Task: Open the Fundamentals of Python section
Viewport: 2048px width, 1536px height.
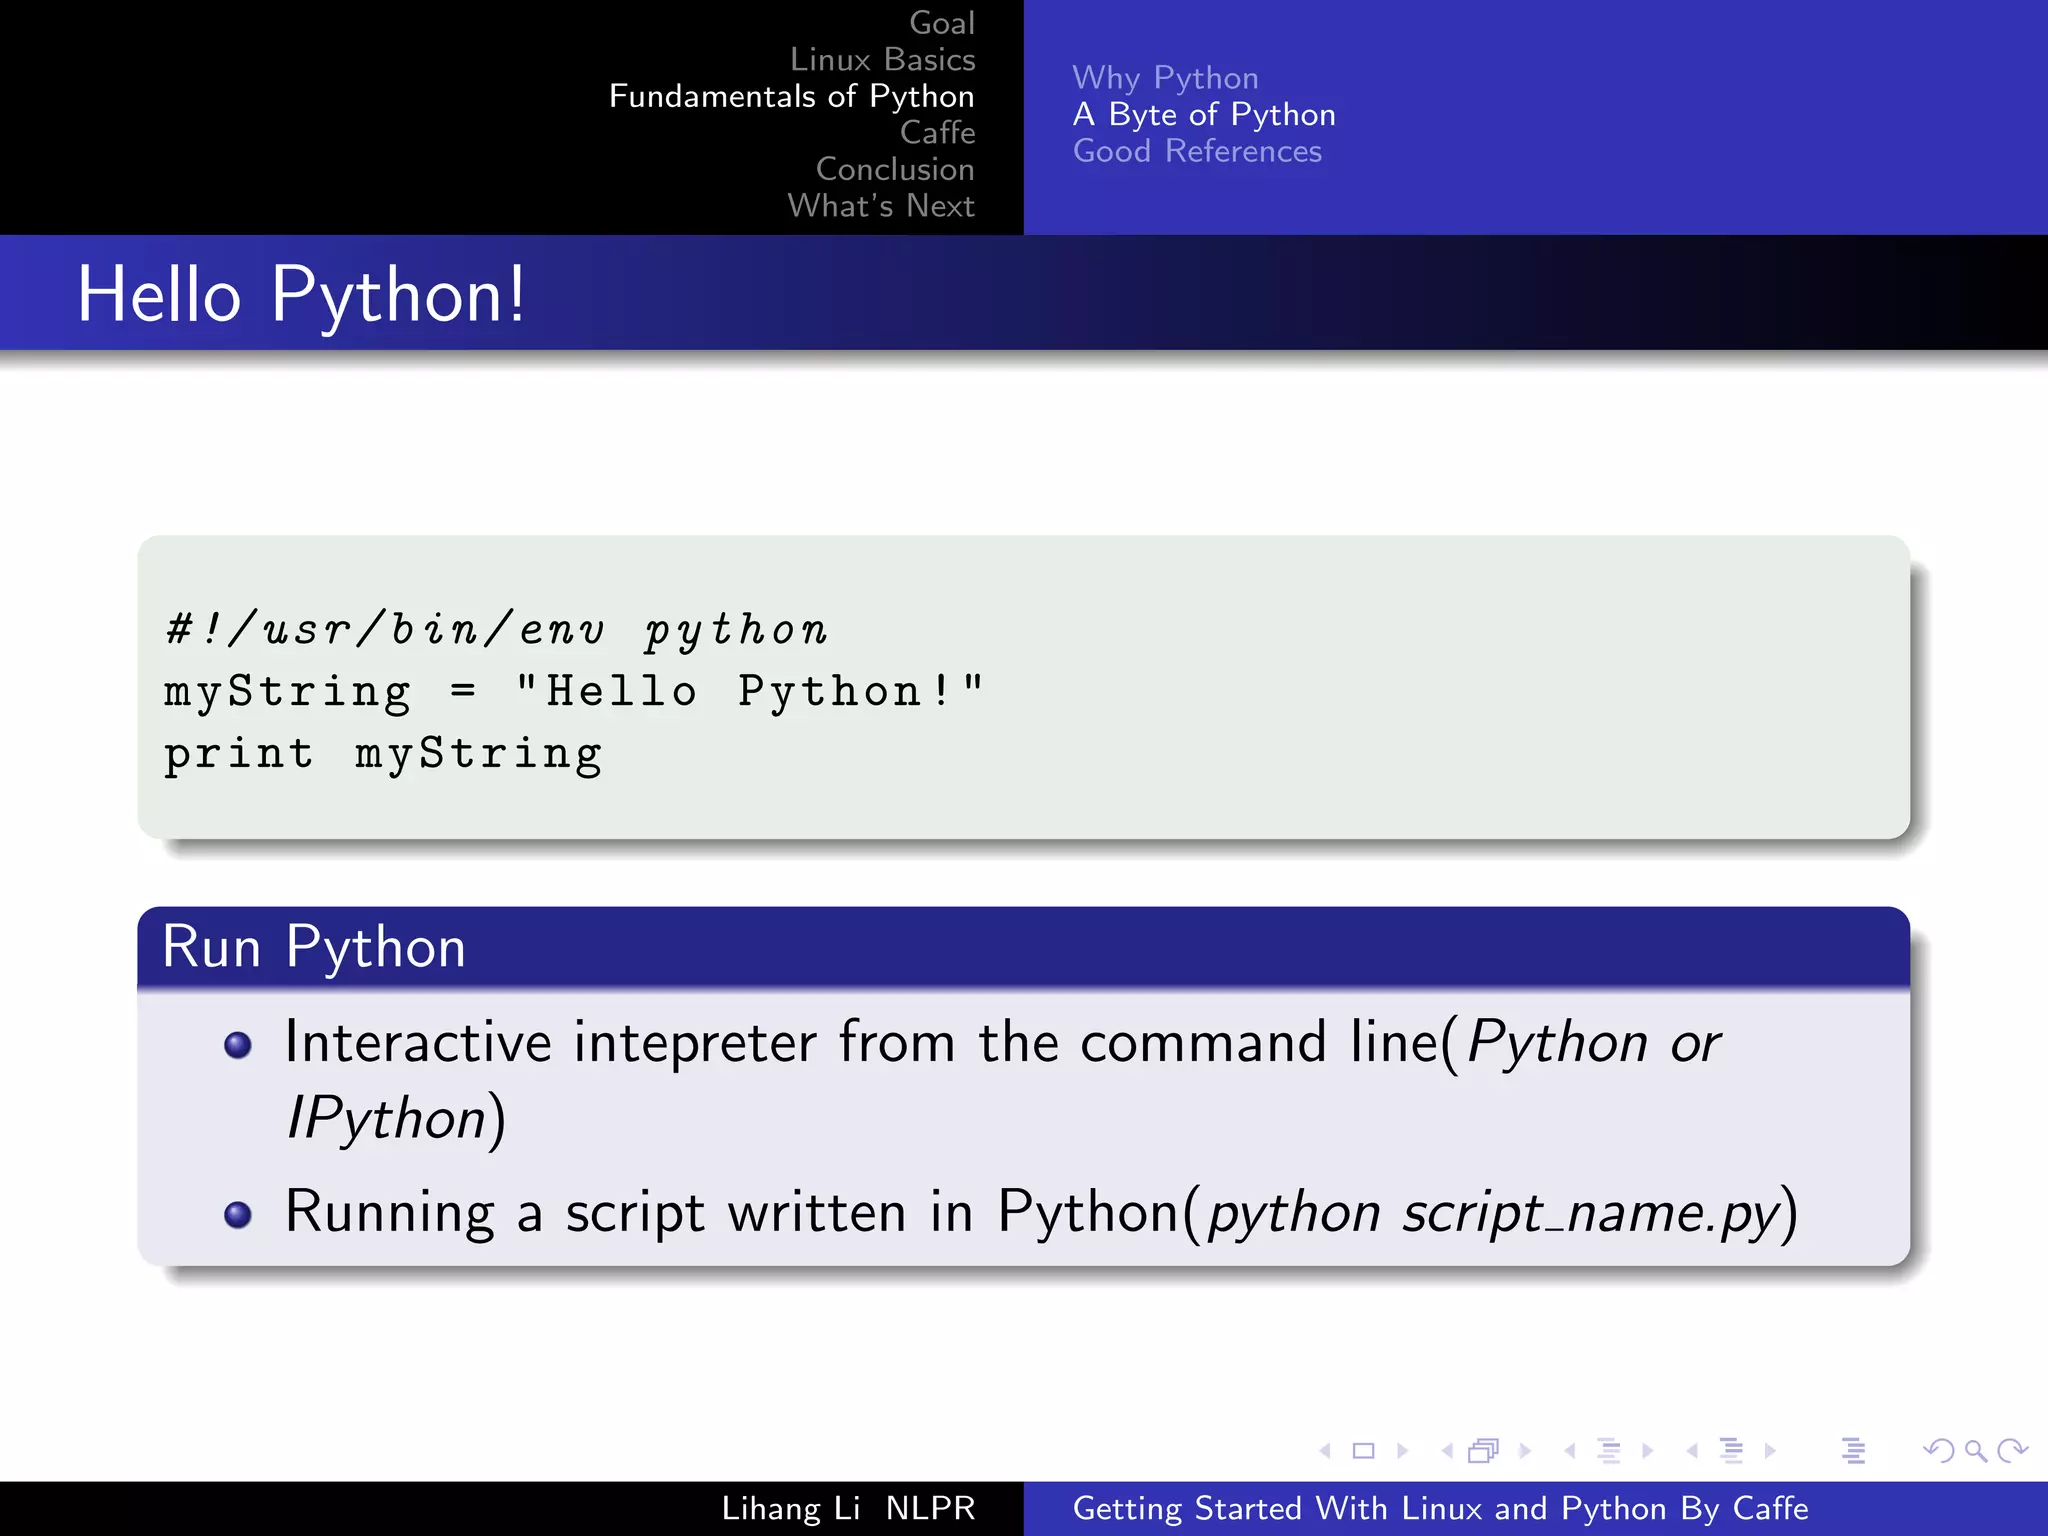Action: 792,96
